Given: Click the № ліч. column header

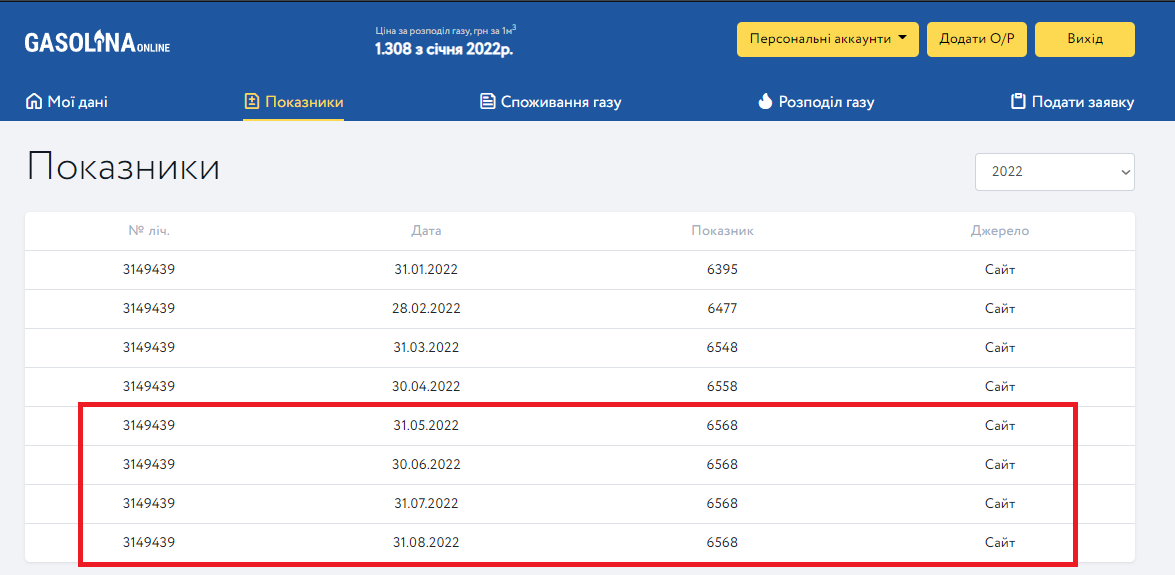Looking at the screenshot, I should click(x=149, y=231).
